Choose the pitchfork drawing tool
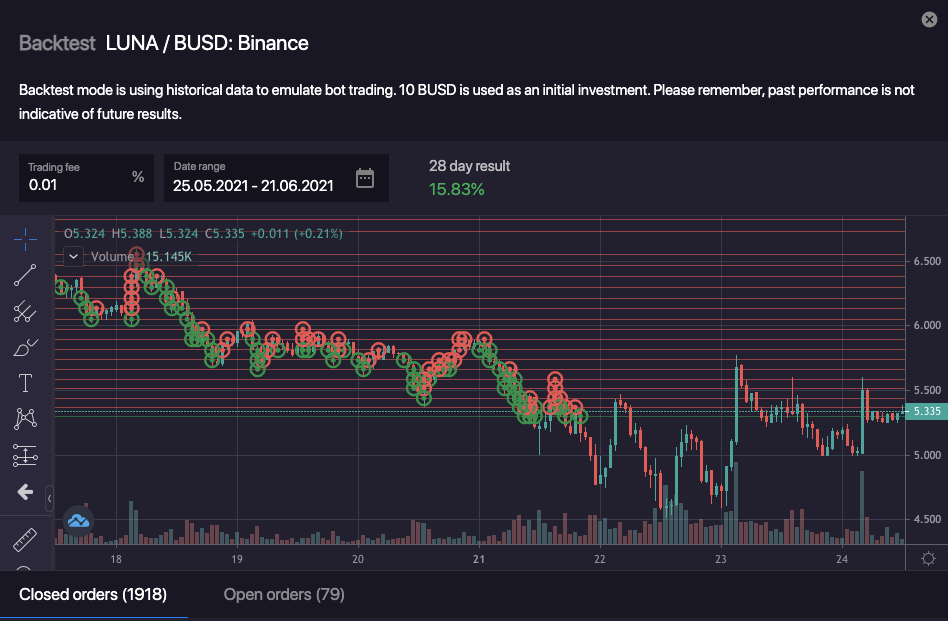This screenshot has height=621, width=948. (25, 311)
